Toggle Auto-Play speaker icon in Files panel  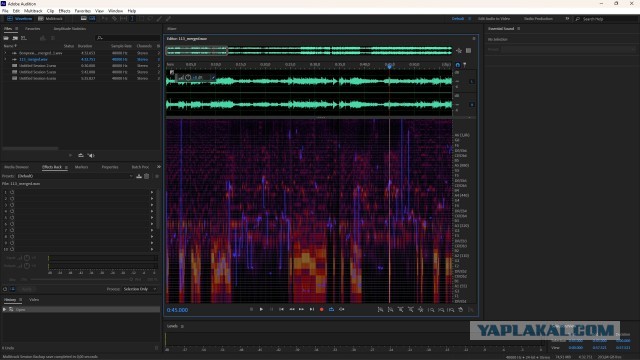coord(91,156)
